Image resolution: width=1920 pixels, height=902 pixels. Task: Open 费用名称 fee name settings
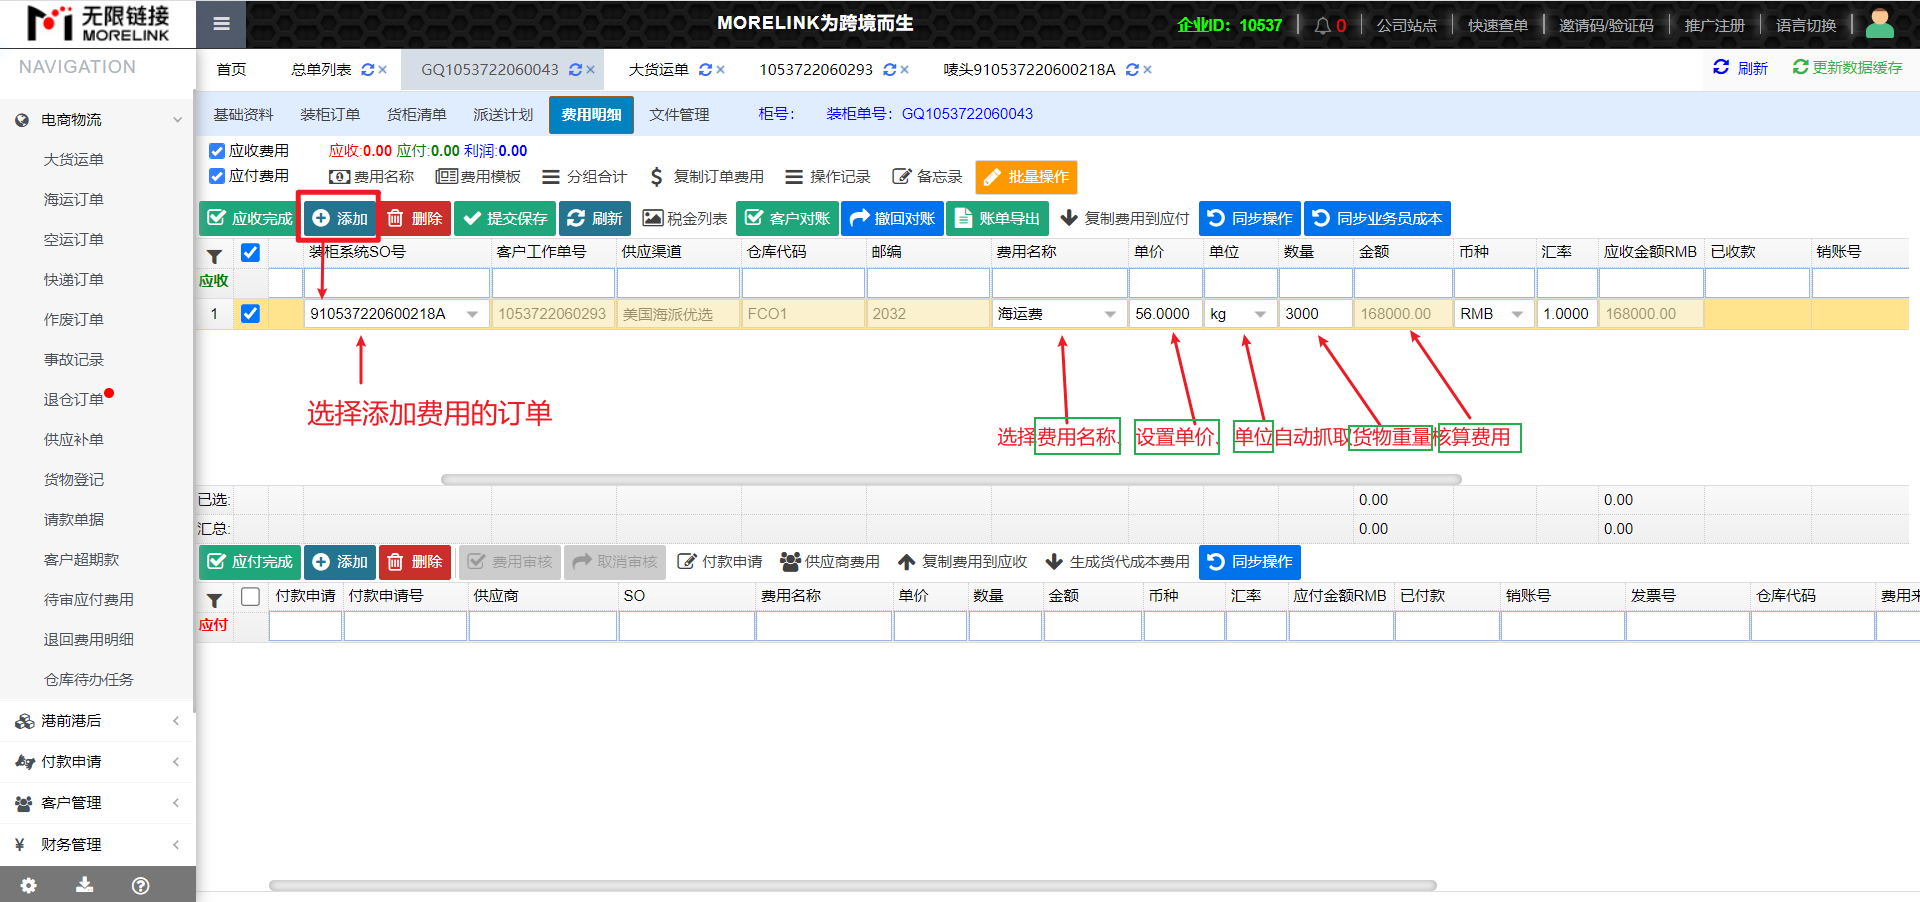371,177
